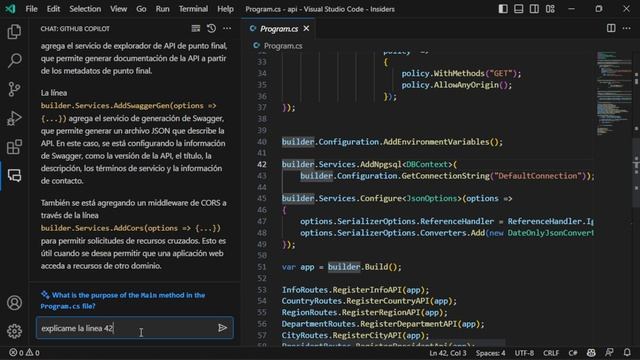Open the View menu
Image resolution: width=640 pixels, height=360 pixels.
click(118, 9)
